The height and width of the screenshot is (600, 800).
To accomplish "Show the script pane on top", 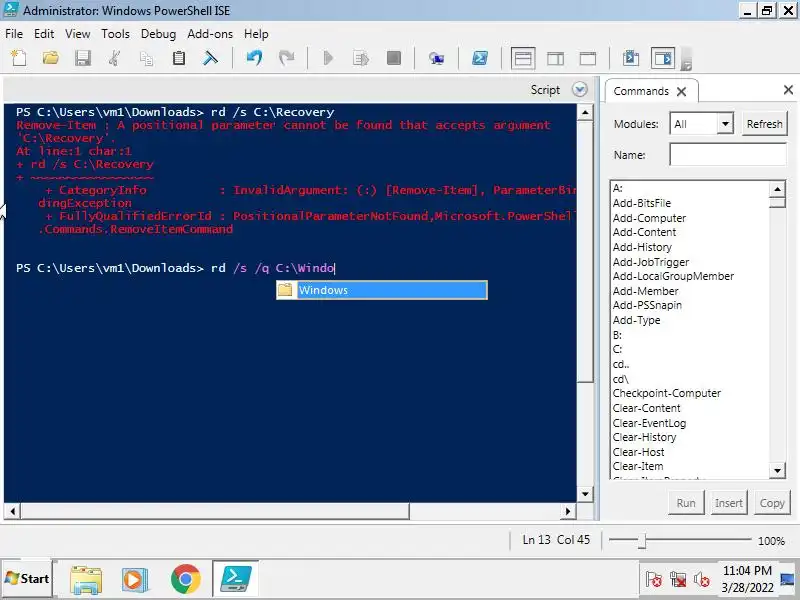I will (x=523, y=58).
